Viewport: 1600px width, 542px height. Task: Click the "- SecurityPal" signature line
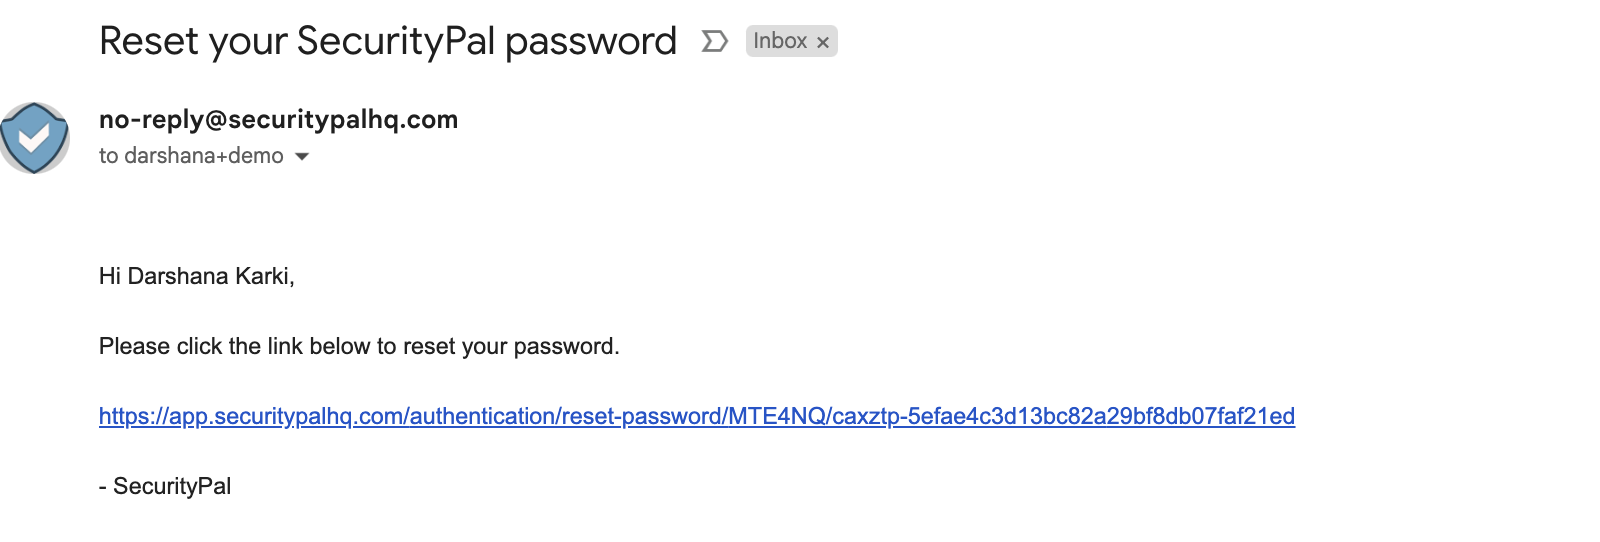(x=165, y=486)
